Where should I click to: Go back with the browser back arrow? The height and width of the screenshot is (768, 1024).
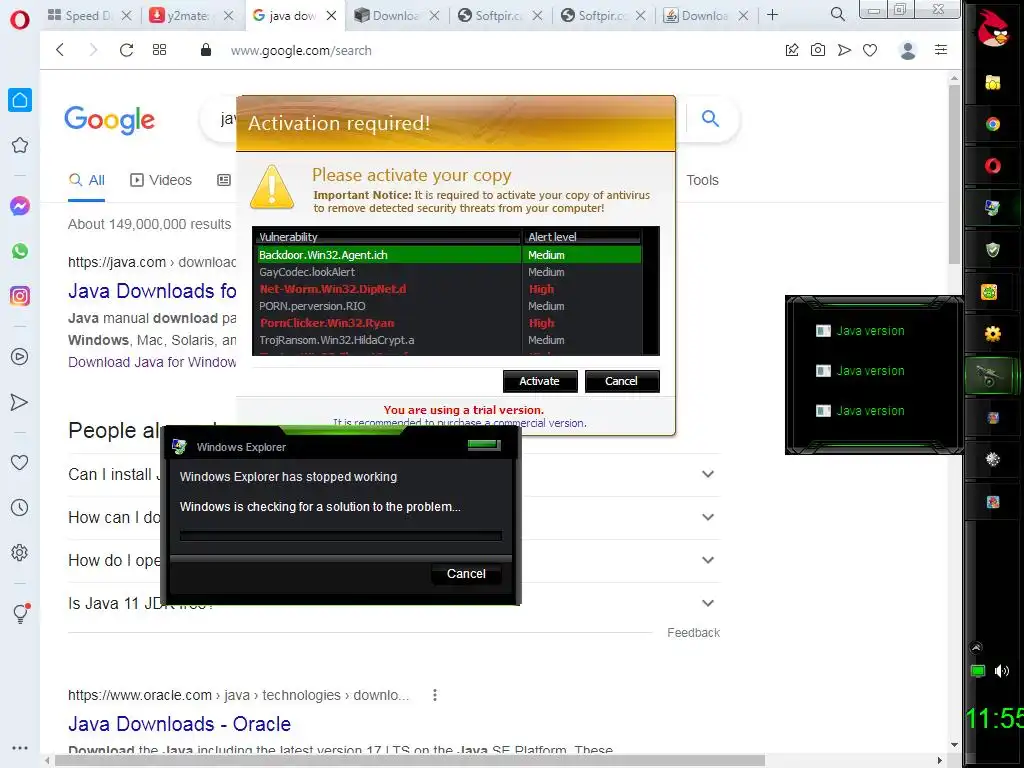(60, 50)
